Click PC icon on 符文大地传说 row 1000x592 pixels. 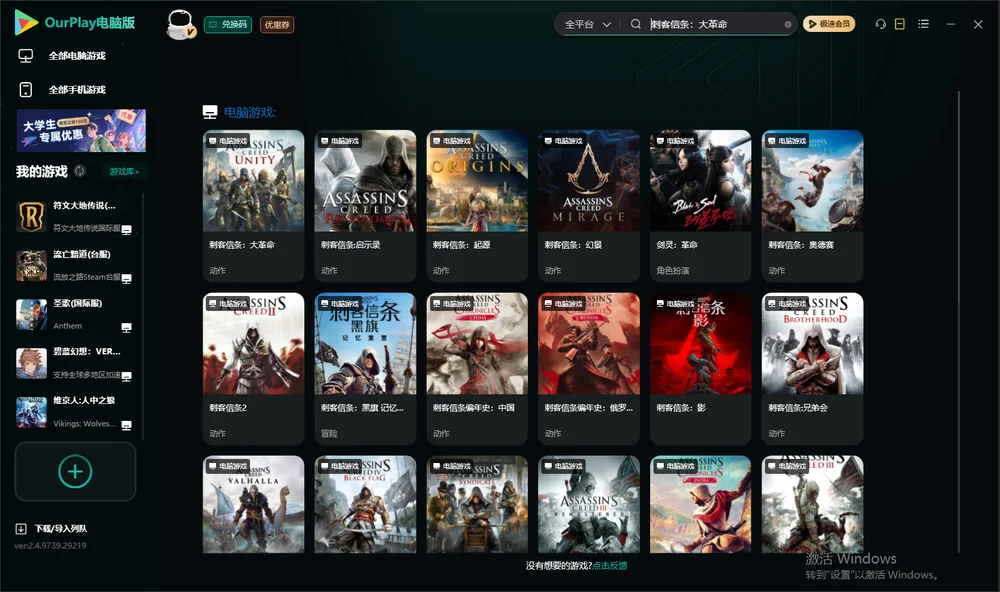coord(126,230)
